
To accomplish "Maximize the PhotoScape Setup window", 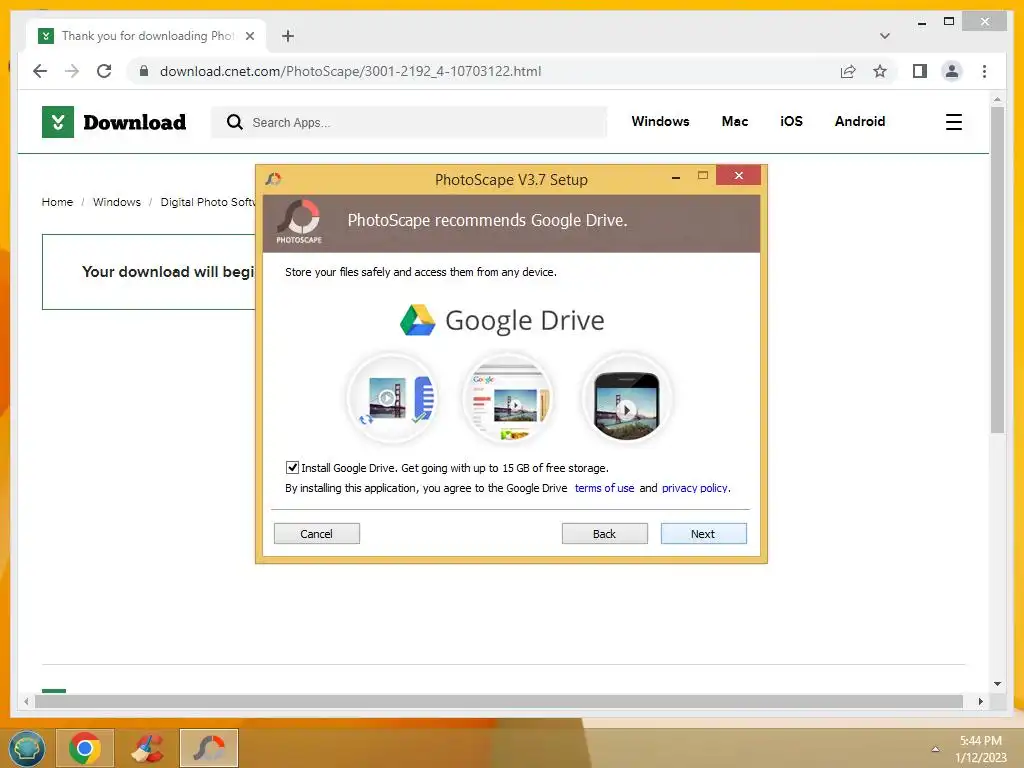I will (x=703, y=175).
